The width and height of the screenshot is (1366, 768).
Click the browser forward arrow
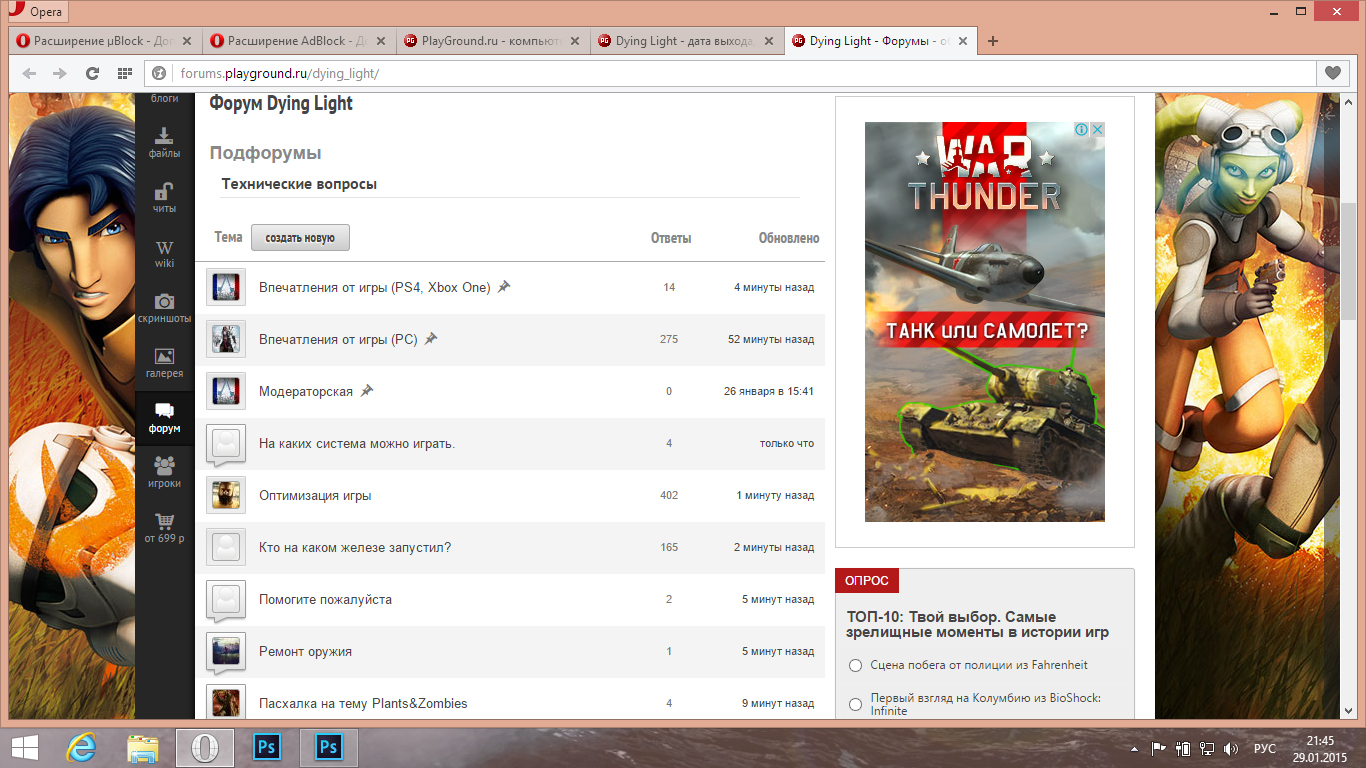59,73
